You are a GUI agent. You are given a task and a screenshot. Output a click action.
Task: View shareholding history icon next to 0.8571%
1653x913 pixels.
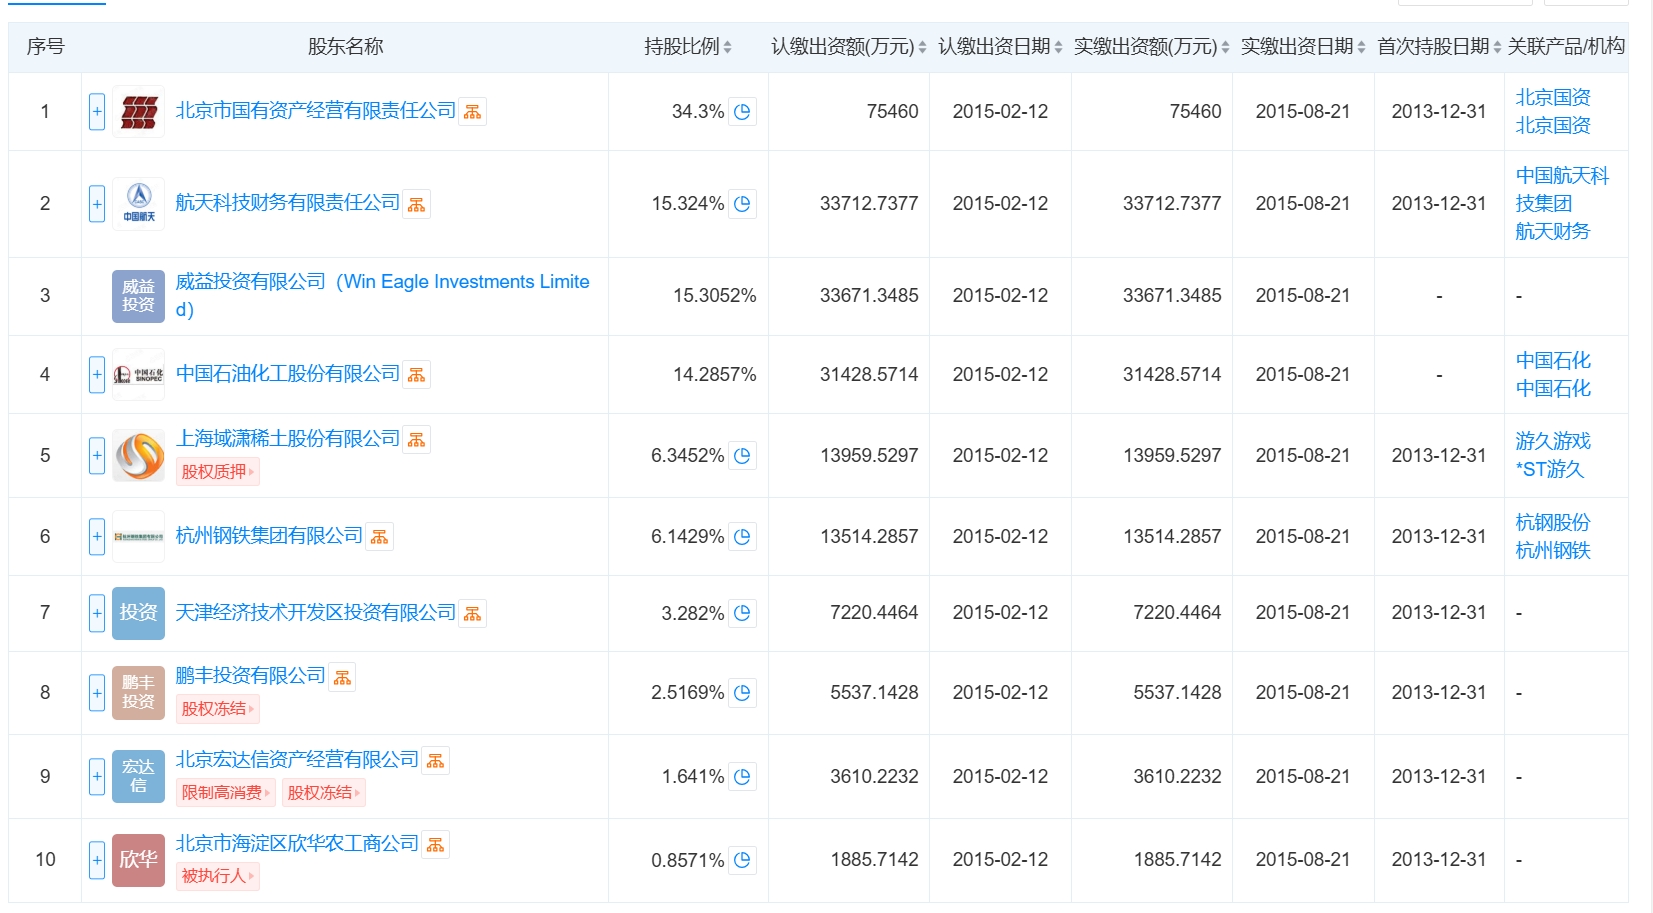[742, 860]
